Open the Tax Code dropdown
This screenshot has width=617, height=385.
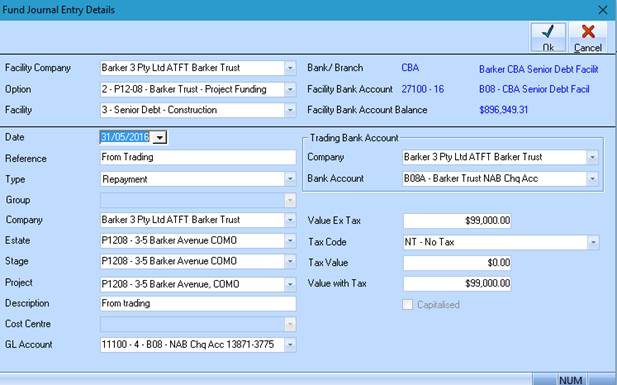(x=593, y=242)
